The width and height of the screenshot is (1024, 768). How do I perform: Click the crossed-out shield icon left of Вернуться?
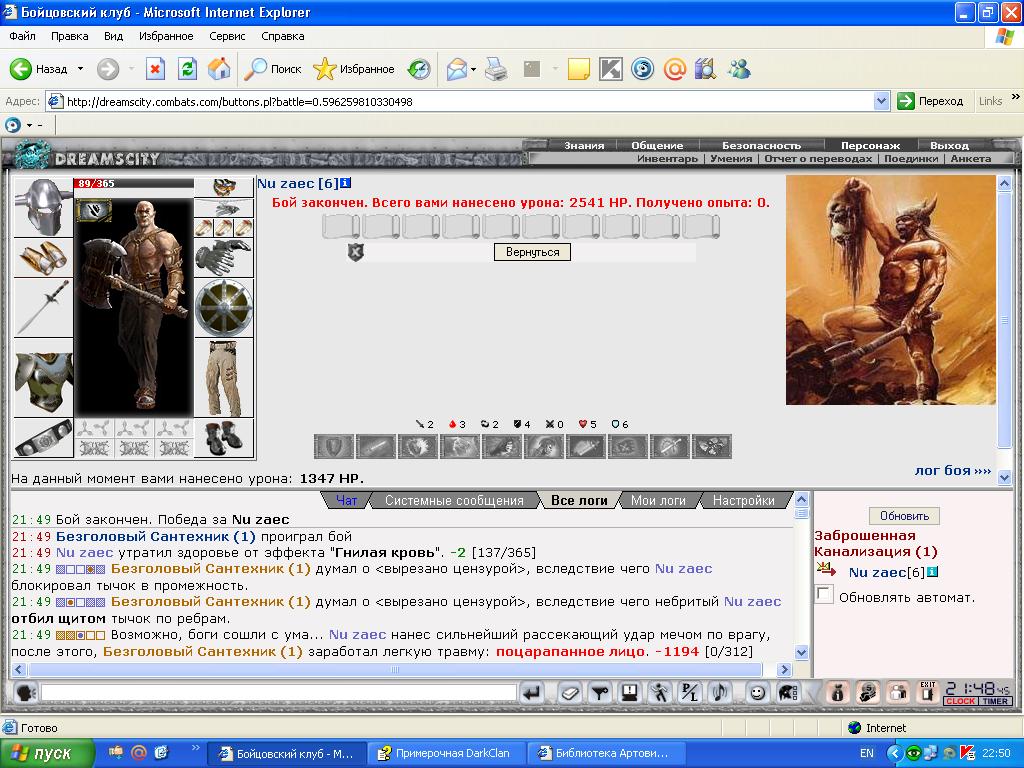pyautogui.click(x=355, y=252)
